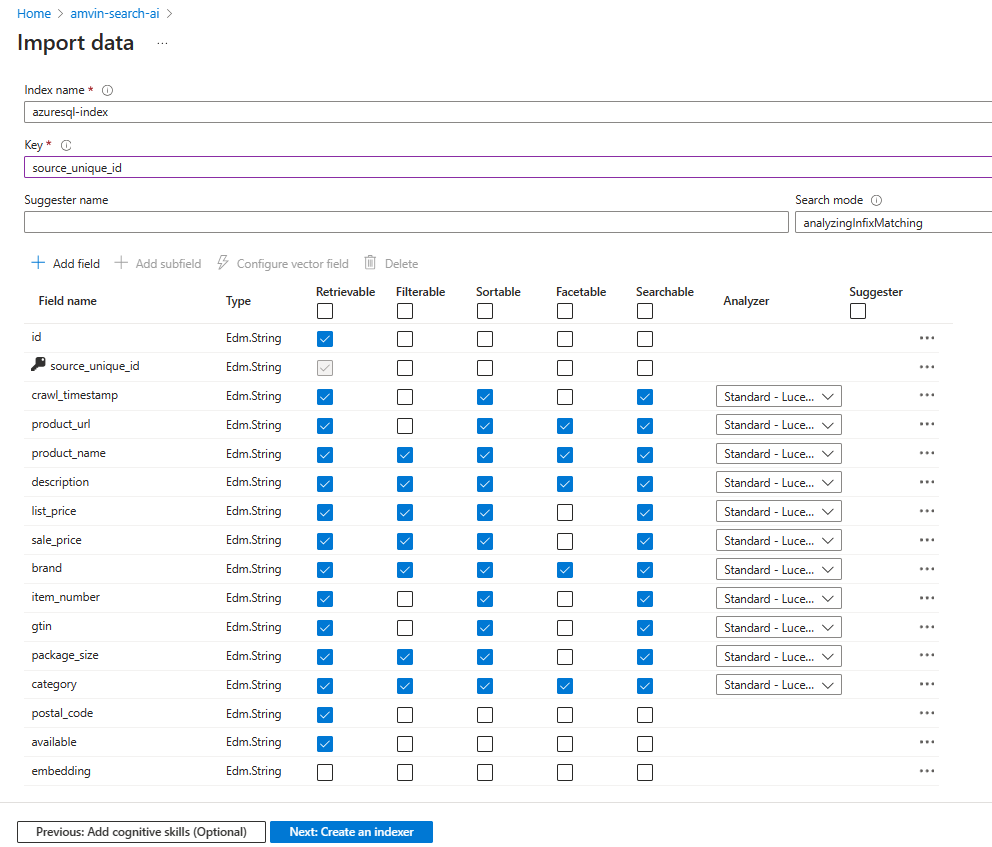Toggle the Retrievable select-all header checkbox
The width and height of the screenshot is (992, 847).
(325, 311)
